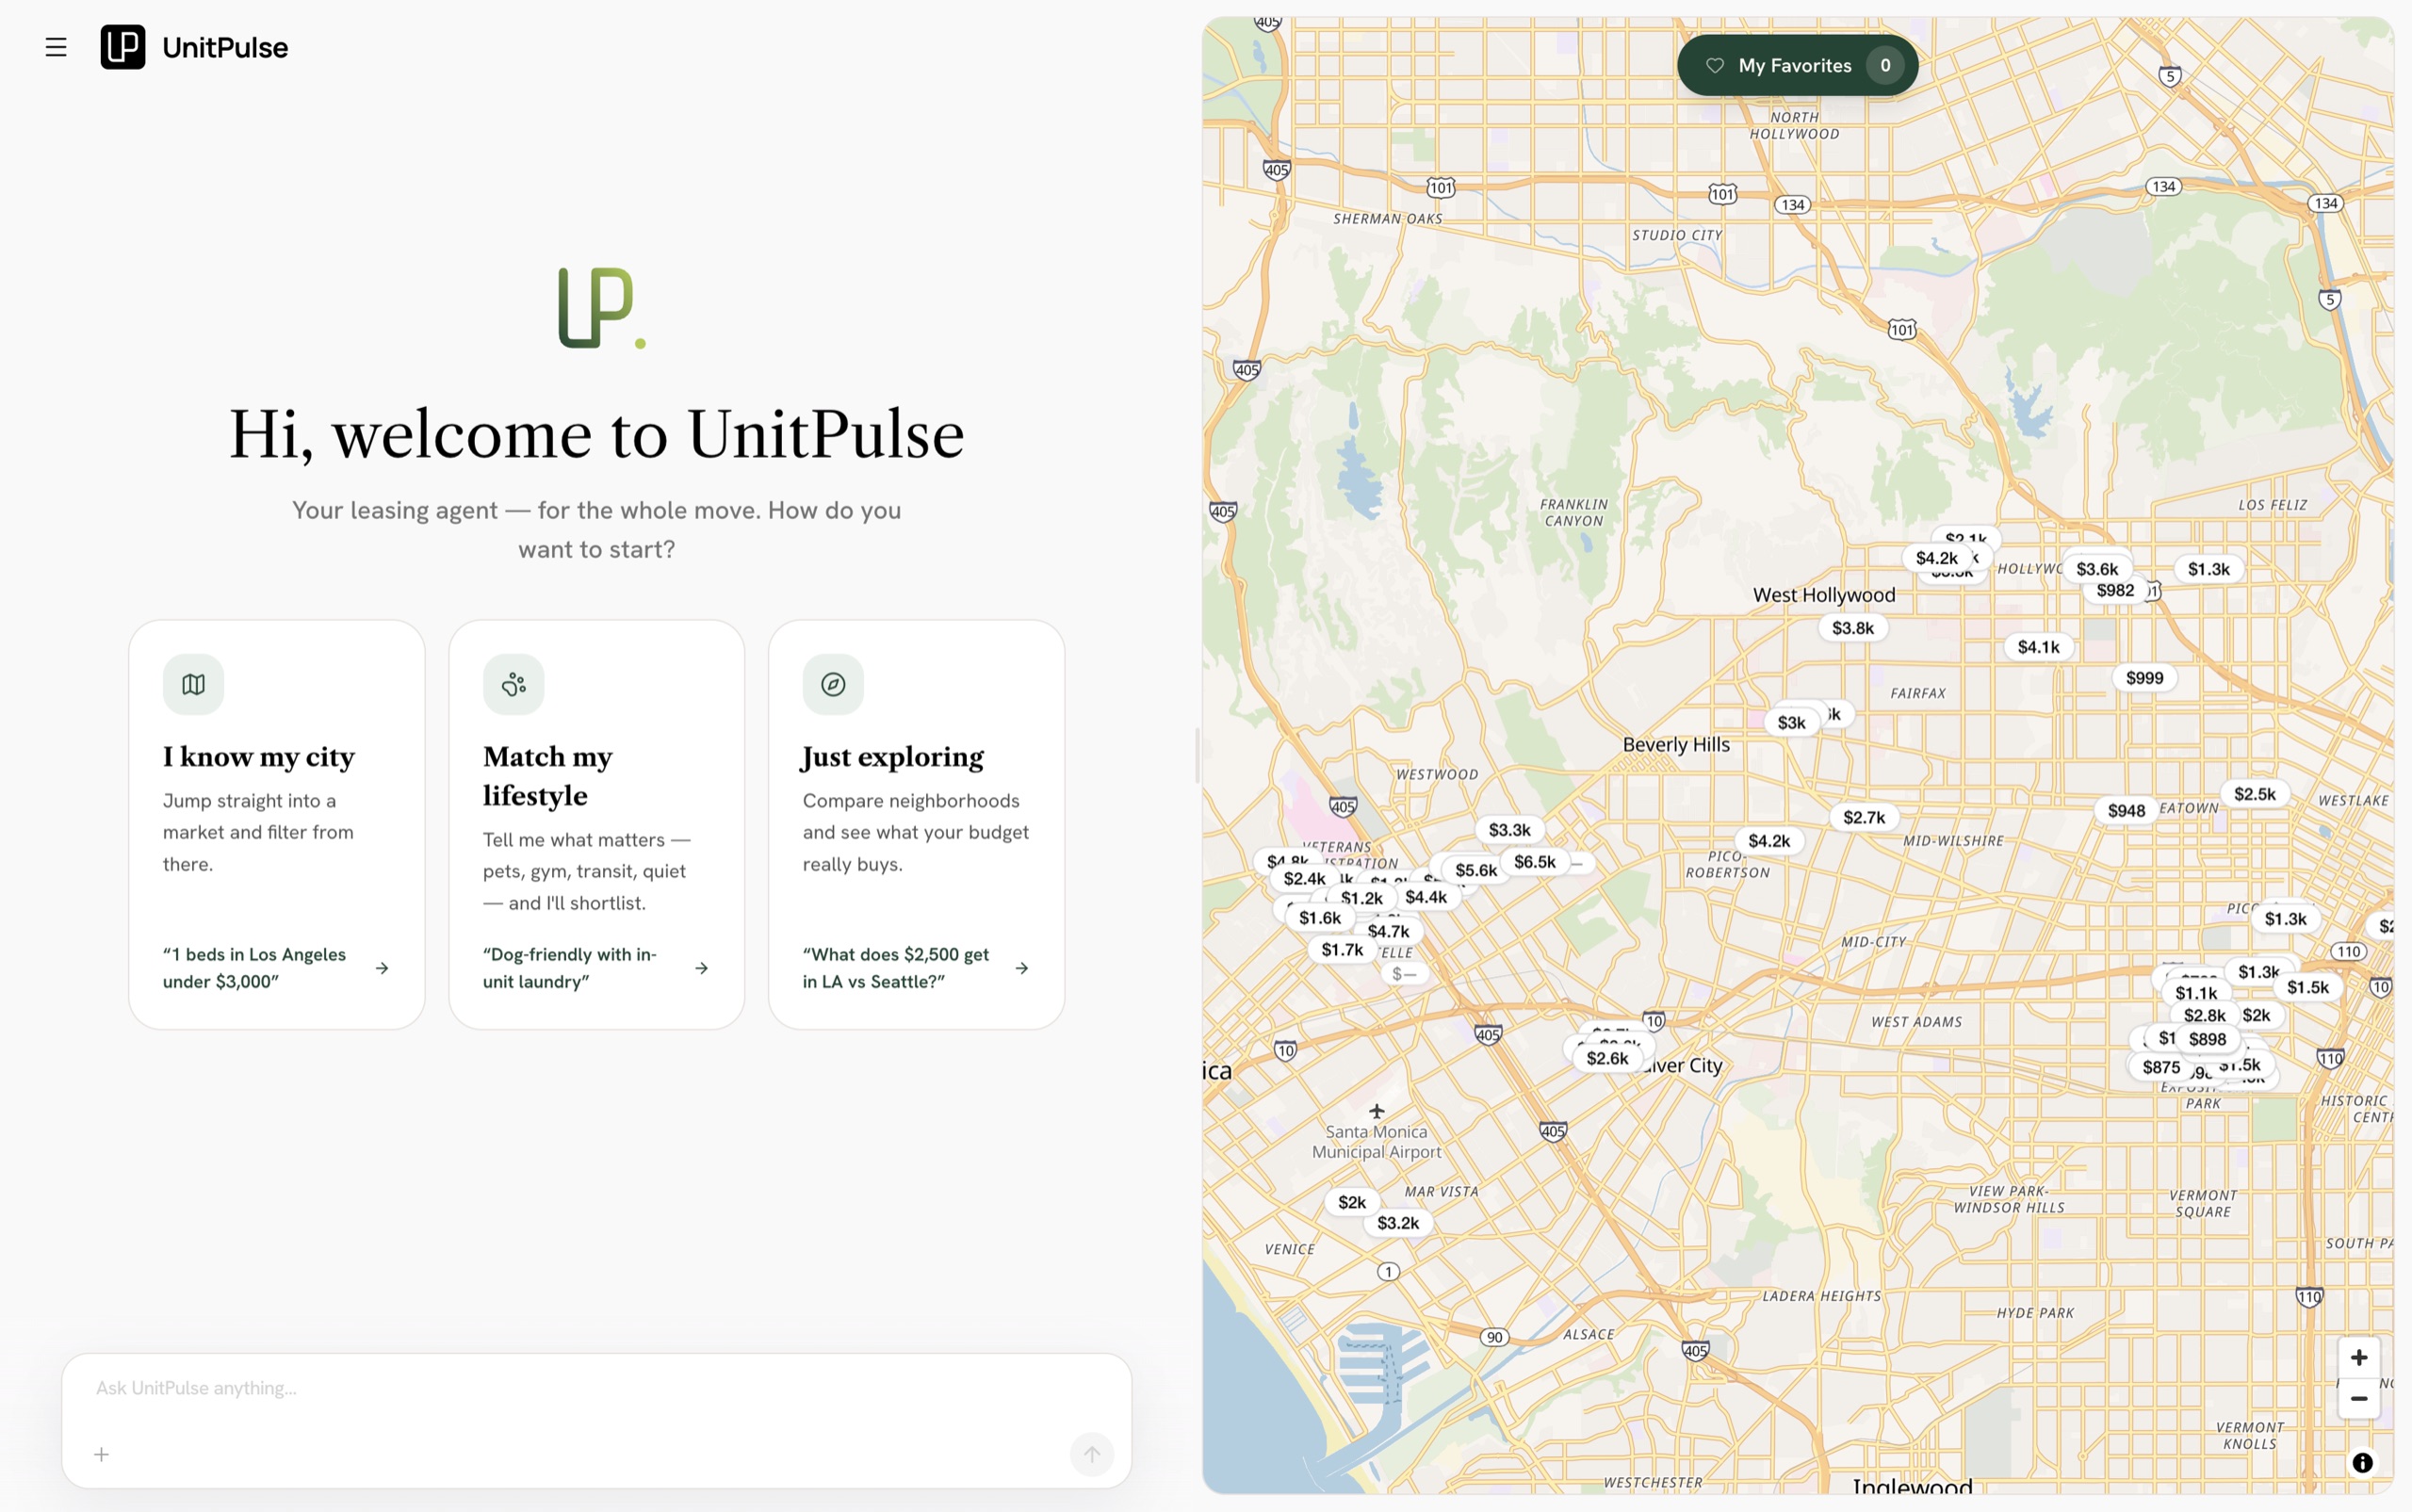Viewport: 2412px width, 1512px height.
Task: Click the $999 map price marker
Action: tap(2144, 678)
